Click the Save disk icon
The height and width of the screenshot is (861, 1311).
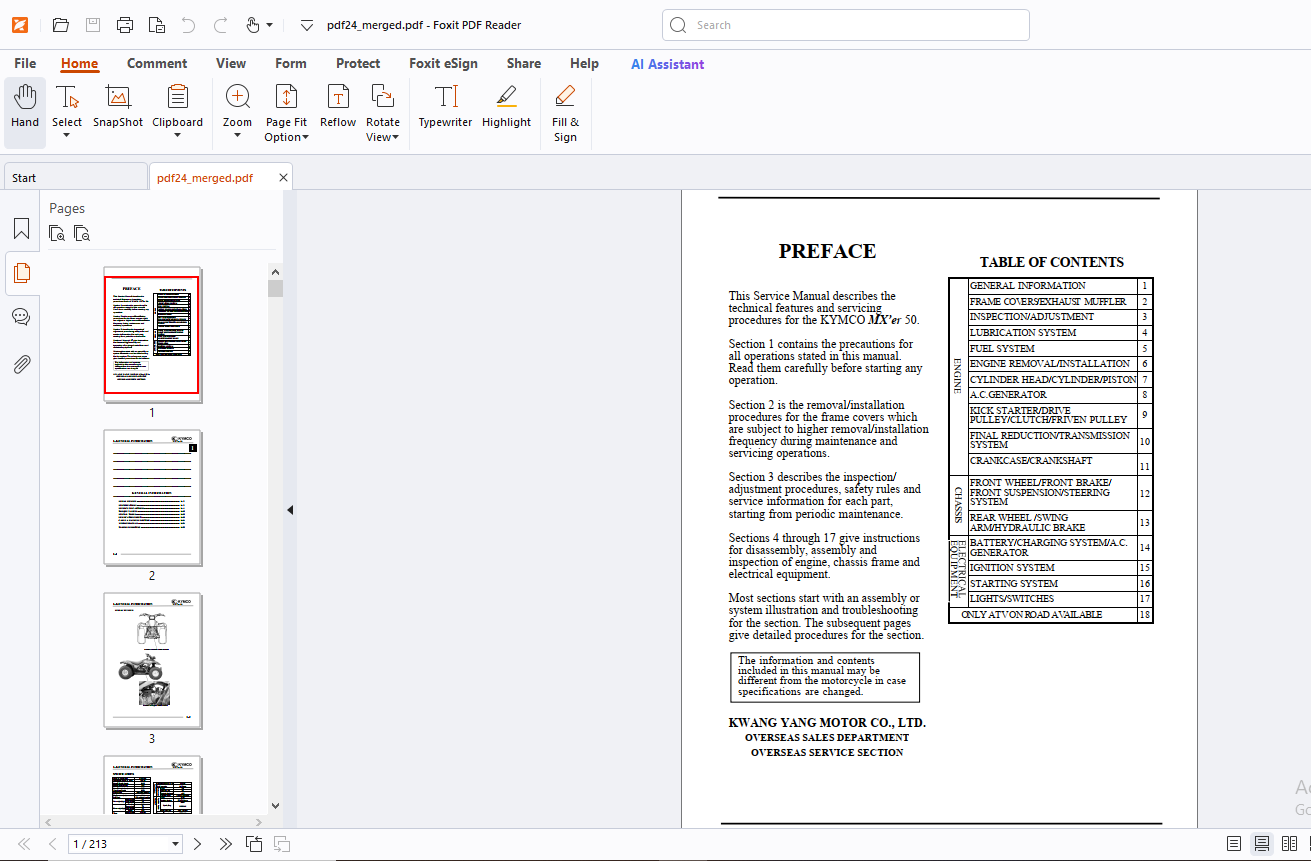click(x=93, y=25)
